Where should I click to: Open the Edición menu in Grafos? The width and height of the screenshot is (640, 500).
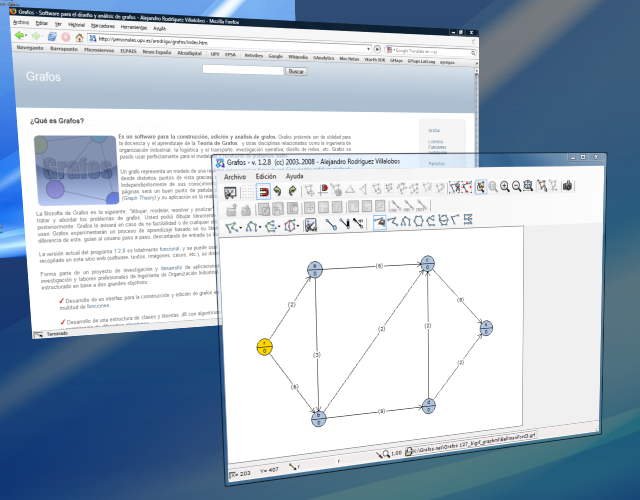point(266,175)
